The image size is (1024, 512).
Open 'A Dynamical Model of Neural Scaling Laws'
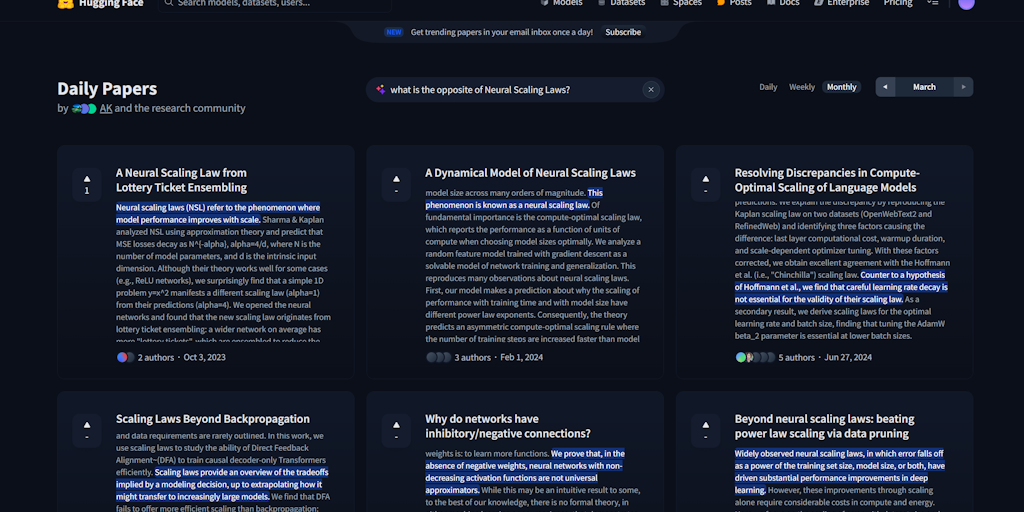pyautogui.click(x=530, y=173)
